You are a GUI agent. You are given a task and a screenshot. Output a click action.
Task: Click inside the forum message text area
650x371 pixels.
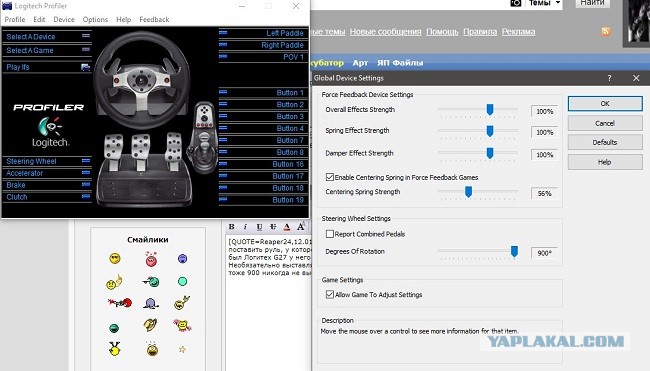click(269, 303)
